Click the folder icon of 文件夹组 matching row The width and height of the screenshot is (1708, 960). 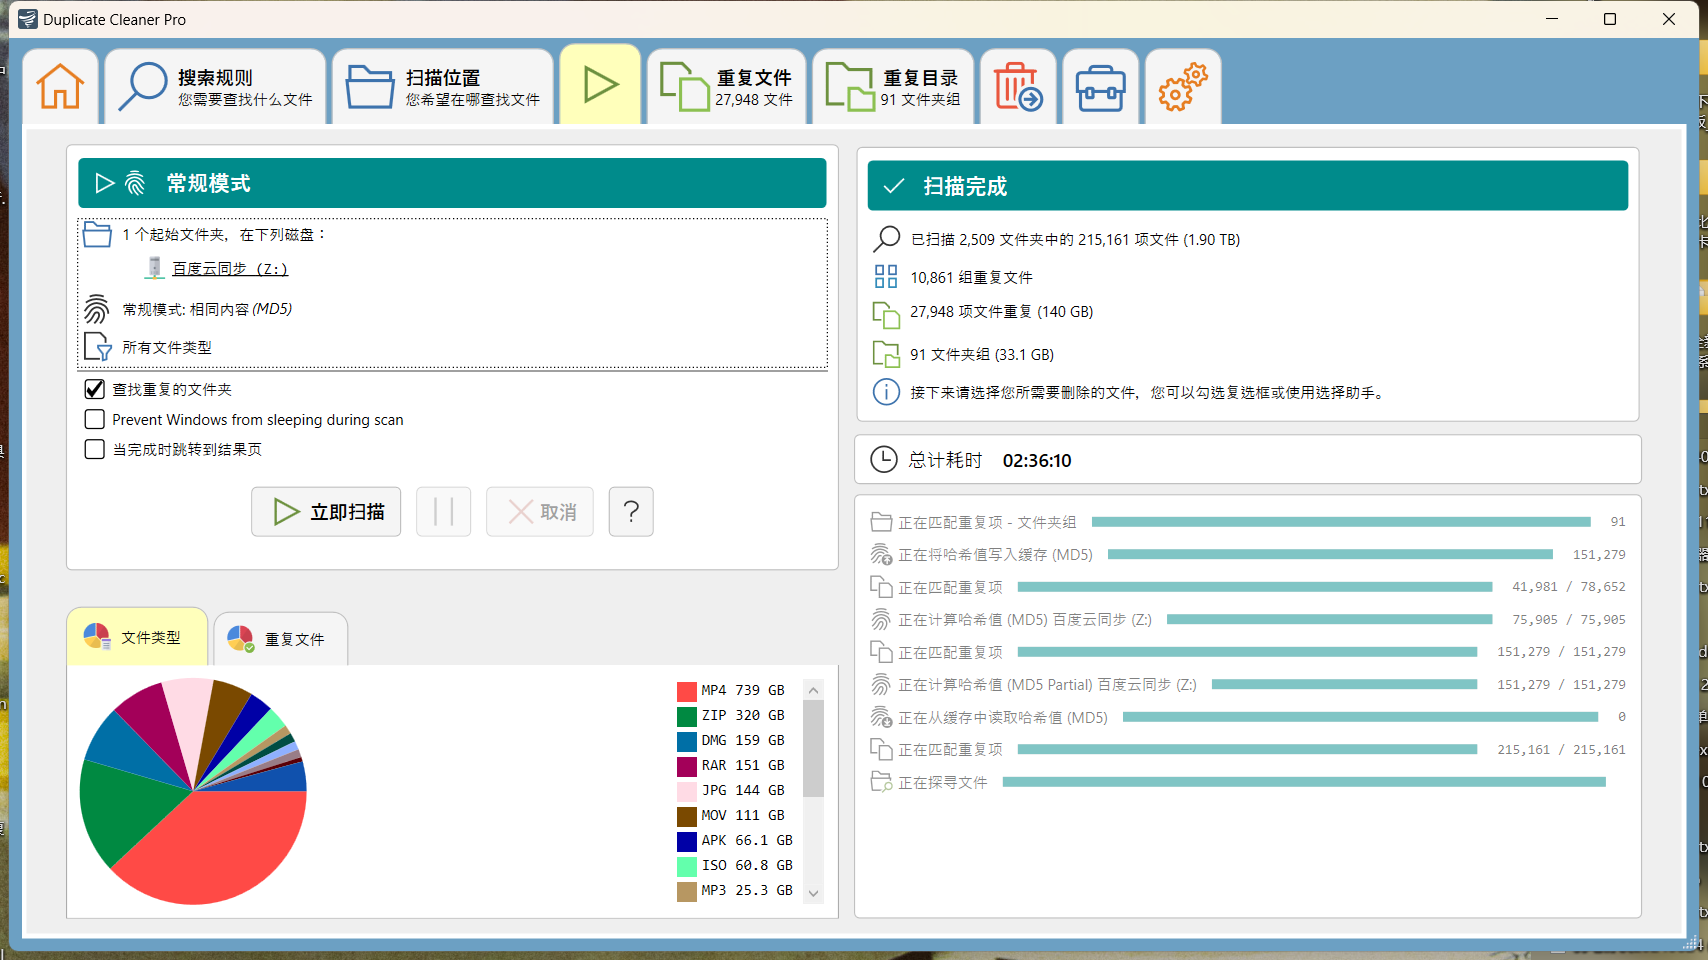(x=881, y=522)
